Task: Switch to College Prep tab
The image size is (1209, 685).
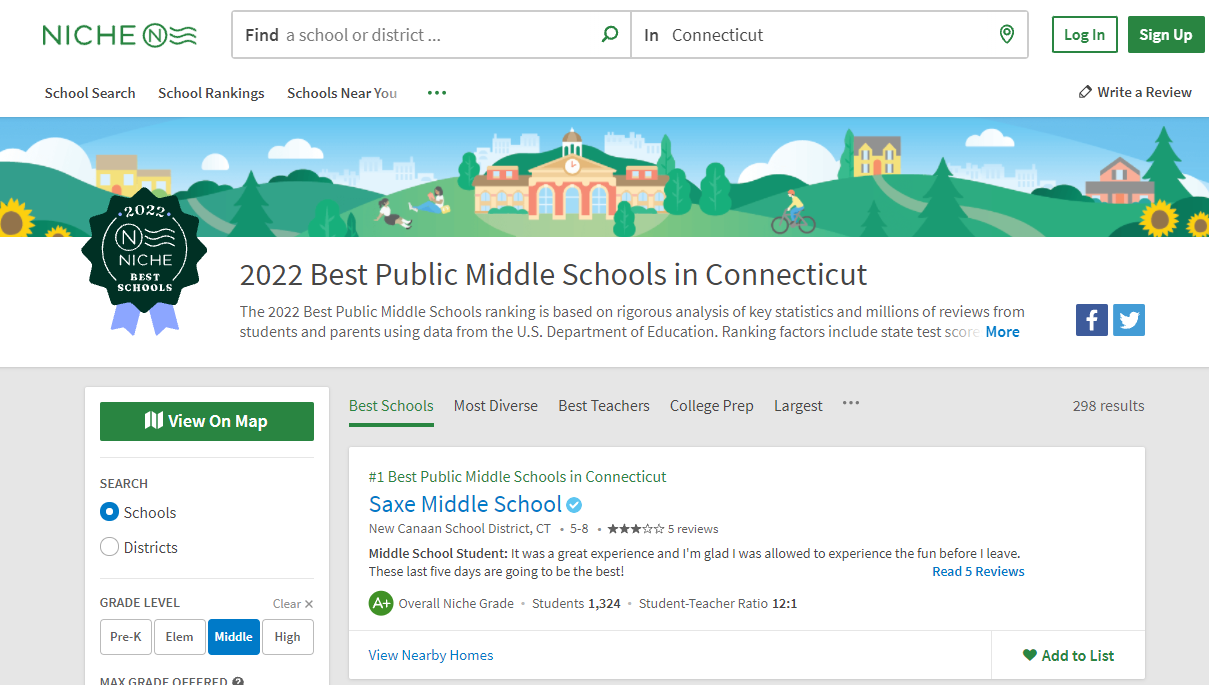Action: tap(712, 406)
